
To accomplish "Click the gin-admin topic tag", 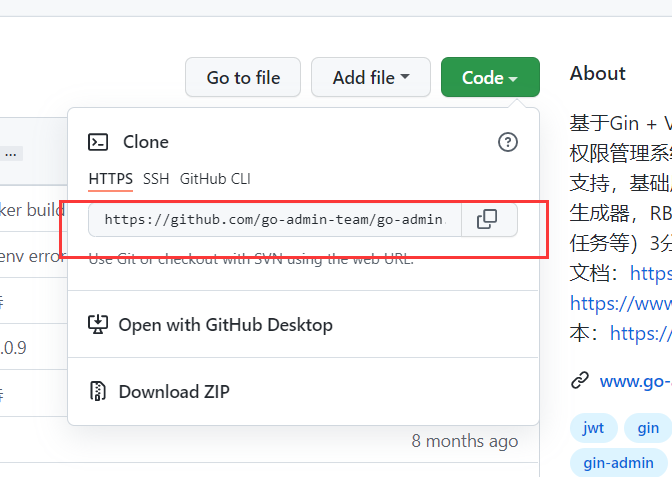I will point(618,463).
